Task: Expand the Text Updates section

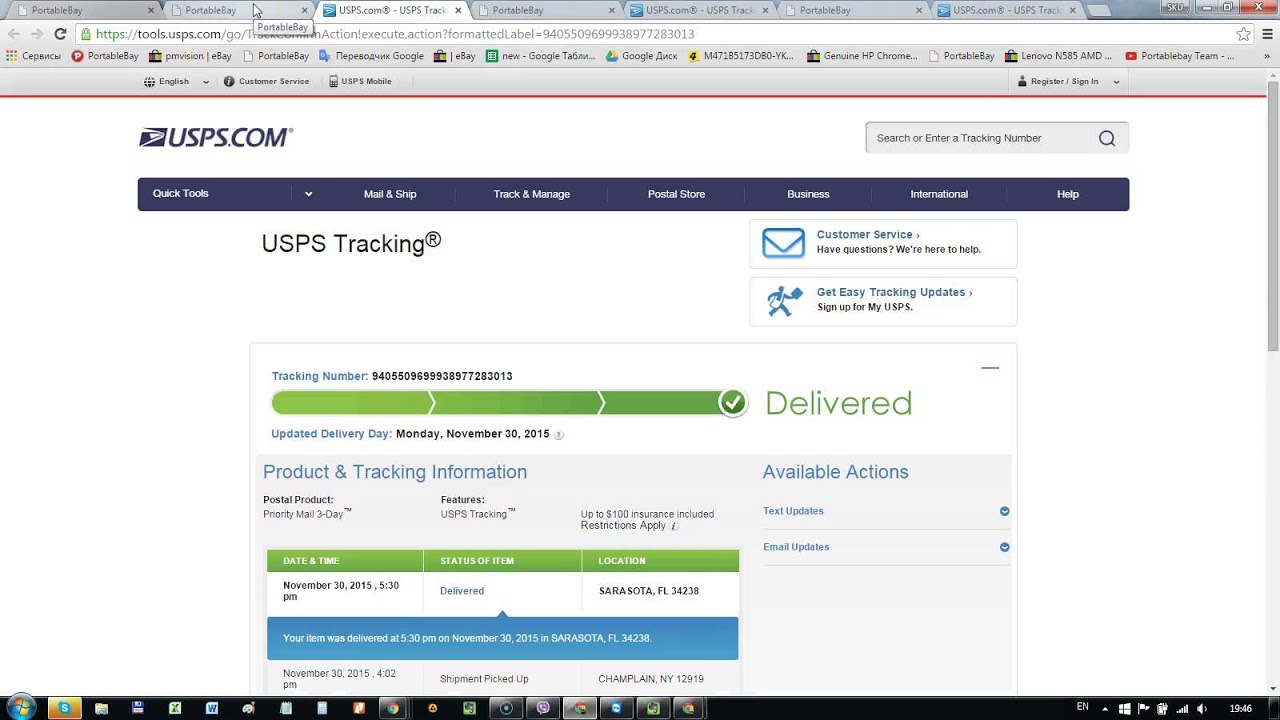Action: pyautogui.click(x=1005, y=512)
